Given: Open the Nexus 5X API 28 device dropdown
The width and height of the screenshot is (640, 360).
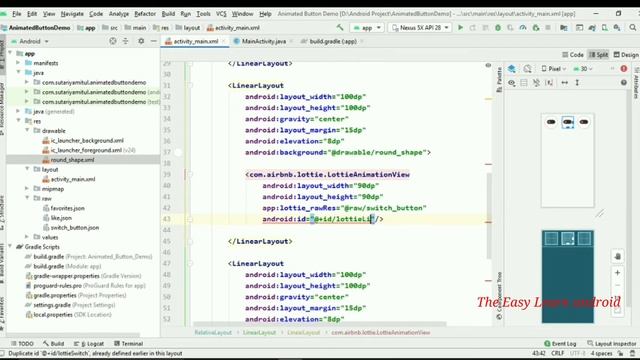Looking at the screenshot, I should click(x=420, y=28).
